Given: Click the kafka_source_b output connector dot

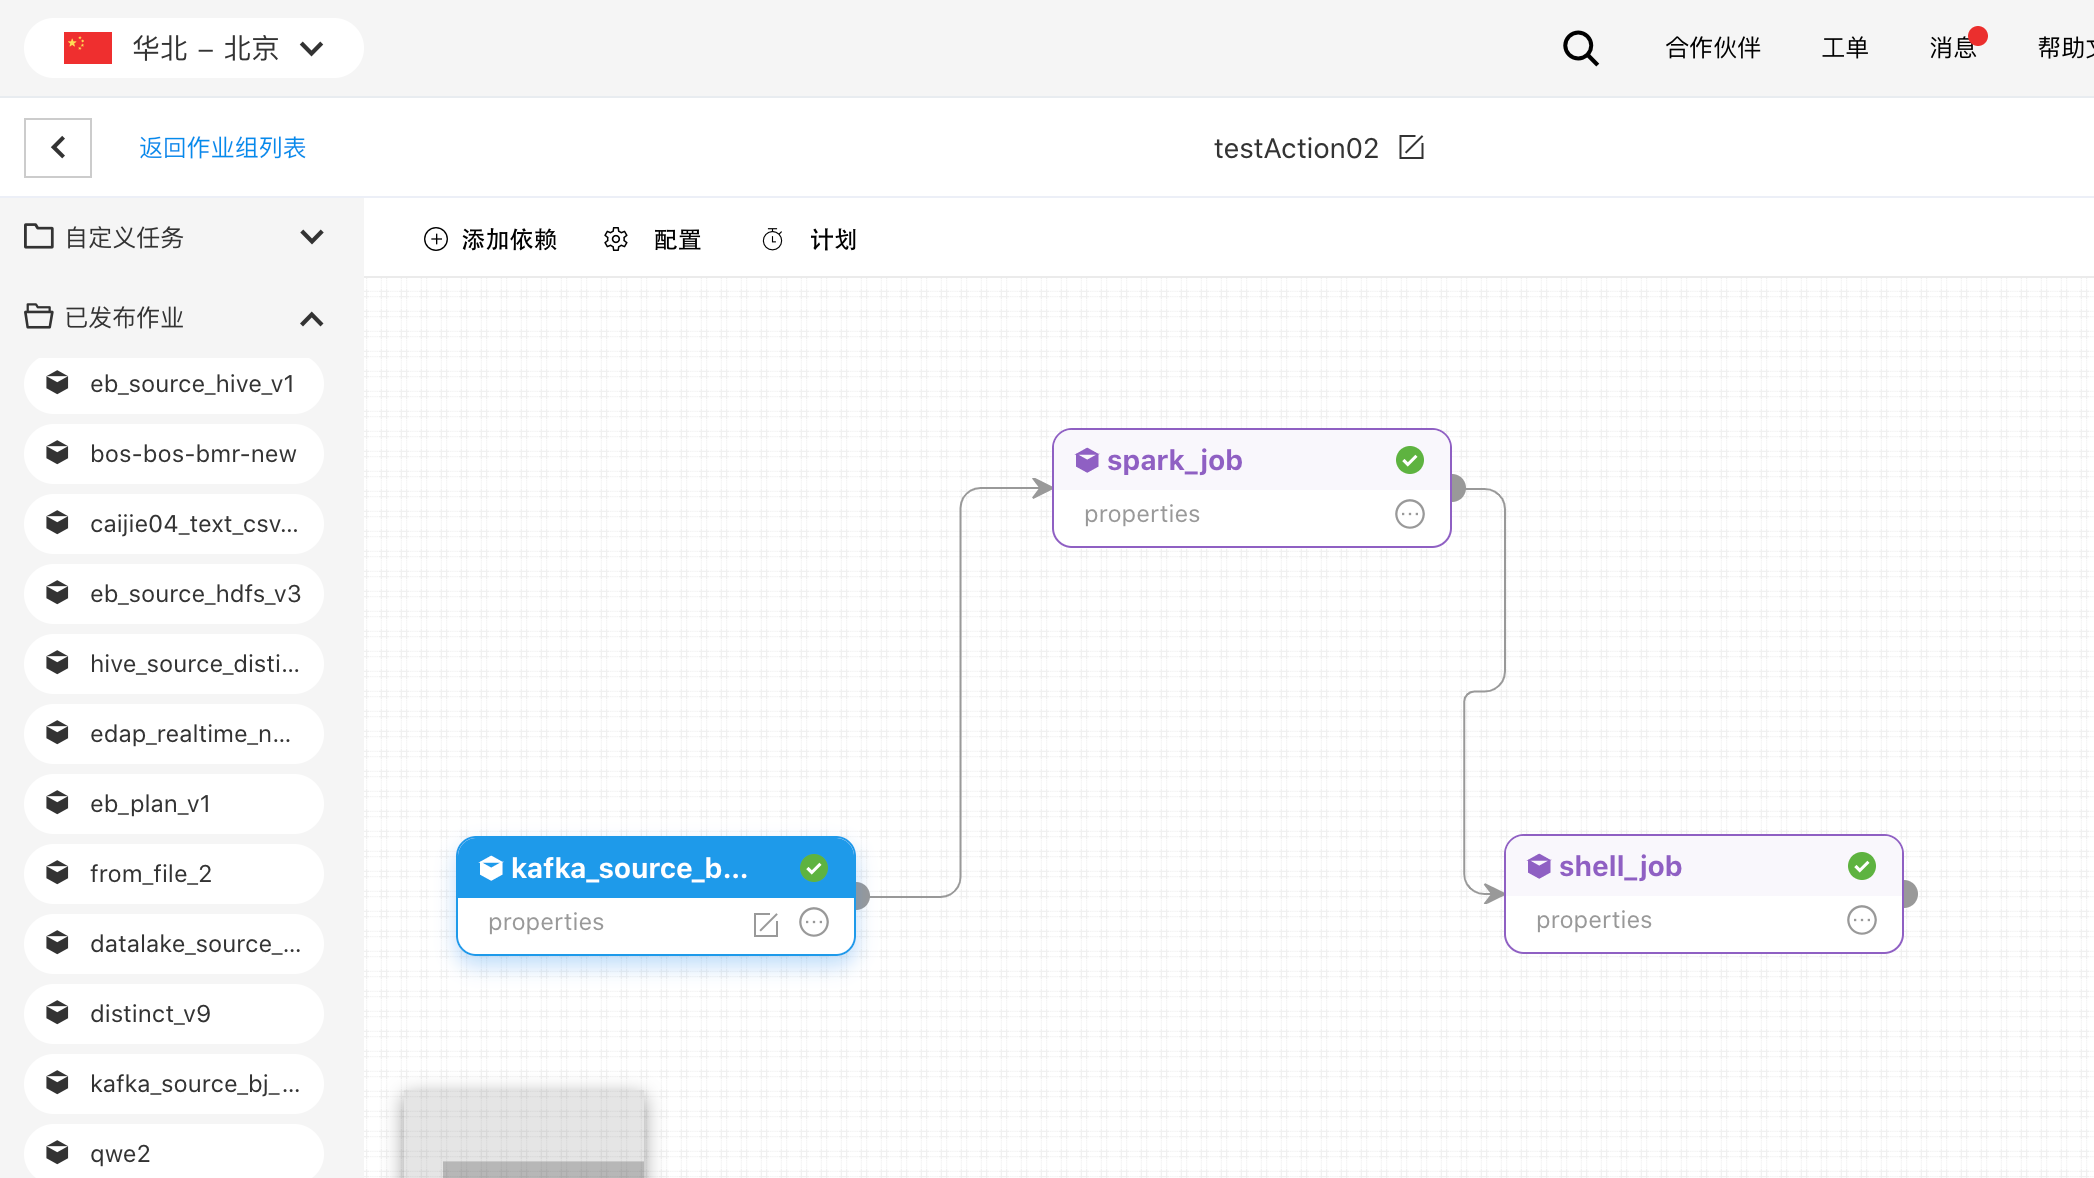Looking at the screenshot, I should pyautogui.click(x=861, y=896).
